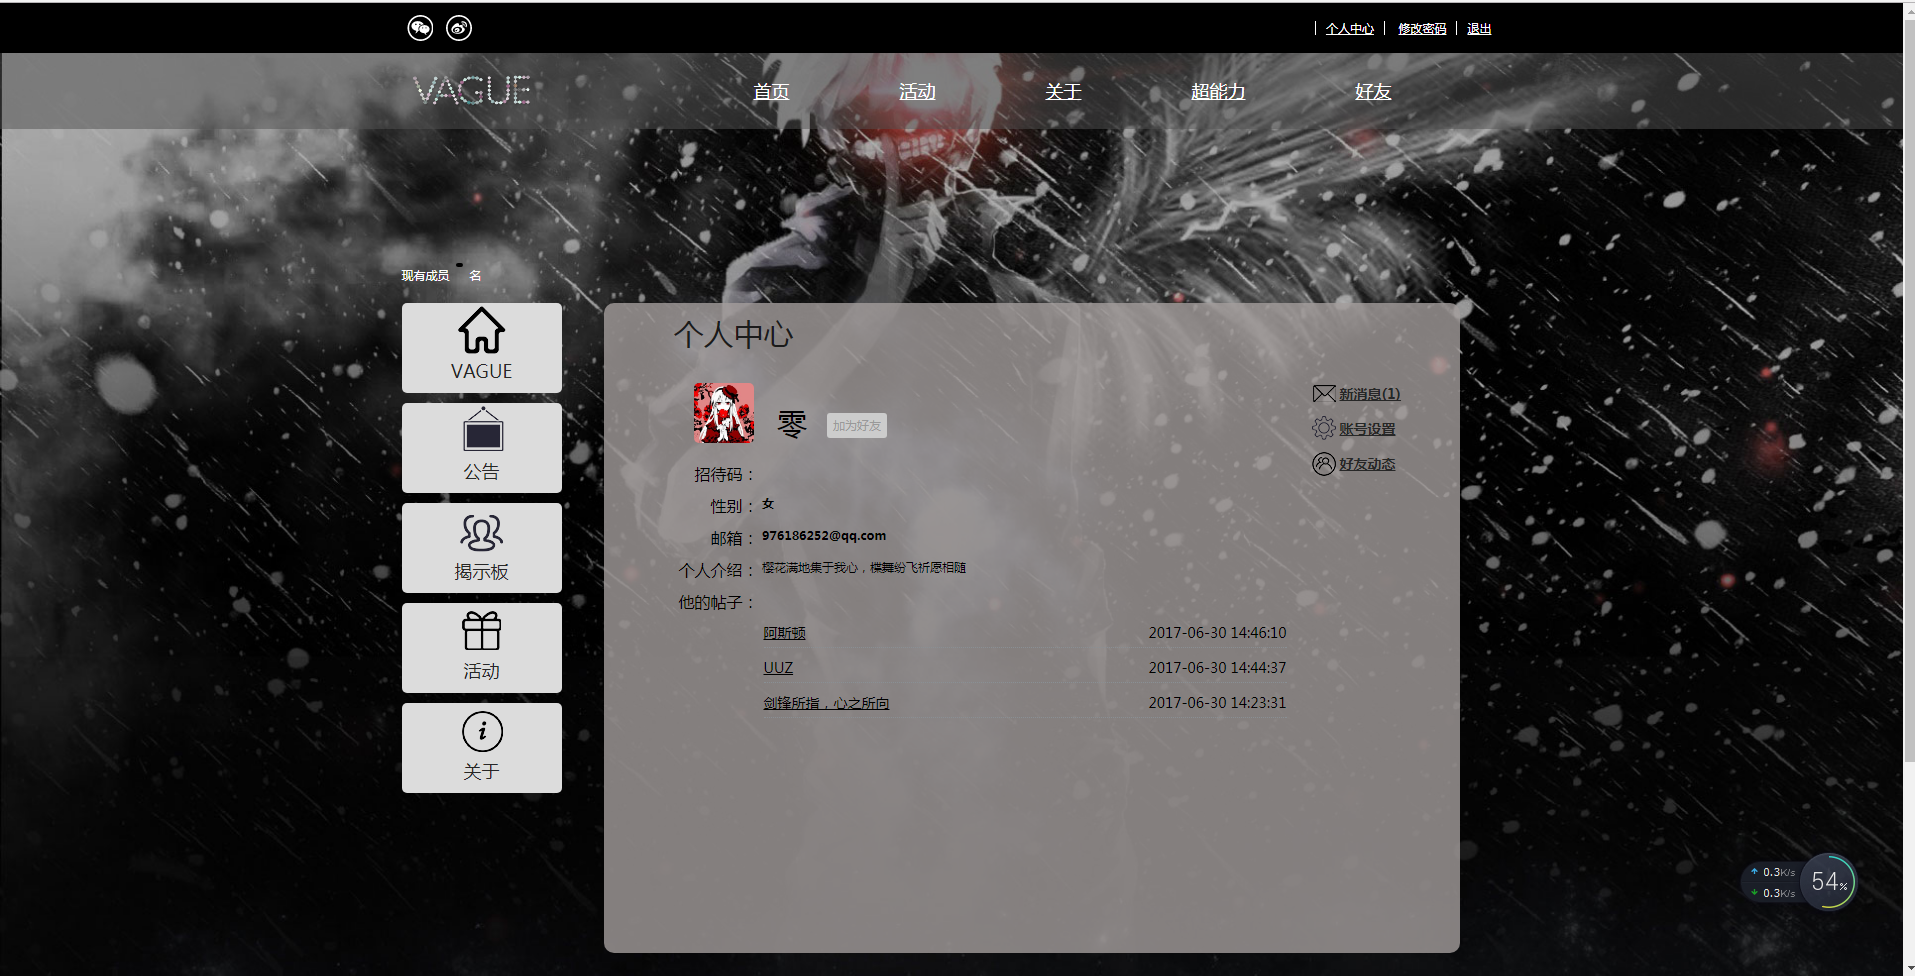Screen dimensions: 1915x976
Task: Open 新消息(1) link
Action: point(1370,394)
